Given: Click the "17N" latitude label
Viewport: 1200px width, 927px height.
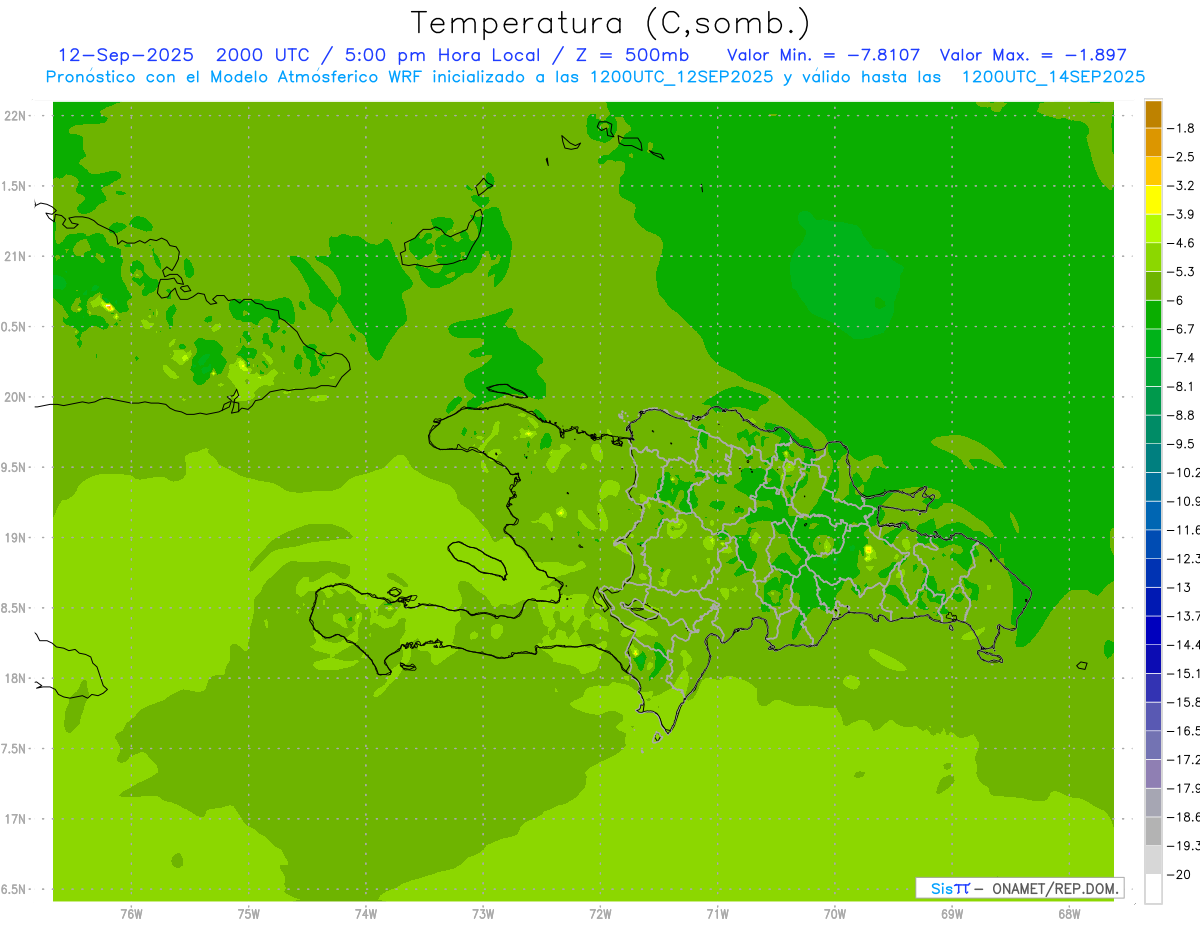Looking at the screenshot, I should pyautogui.click(x=15, y=819).
